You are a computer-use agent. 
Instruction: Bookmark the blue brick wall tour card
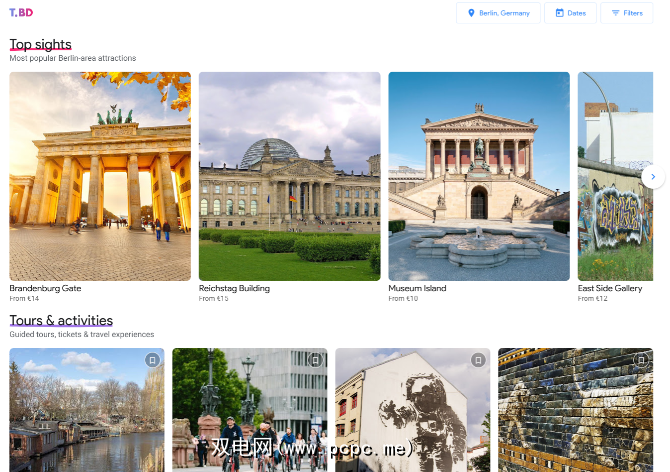(x=641, y=360)
